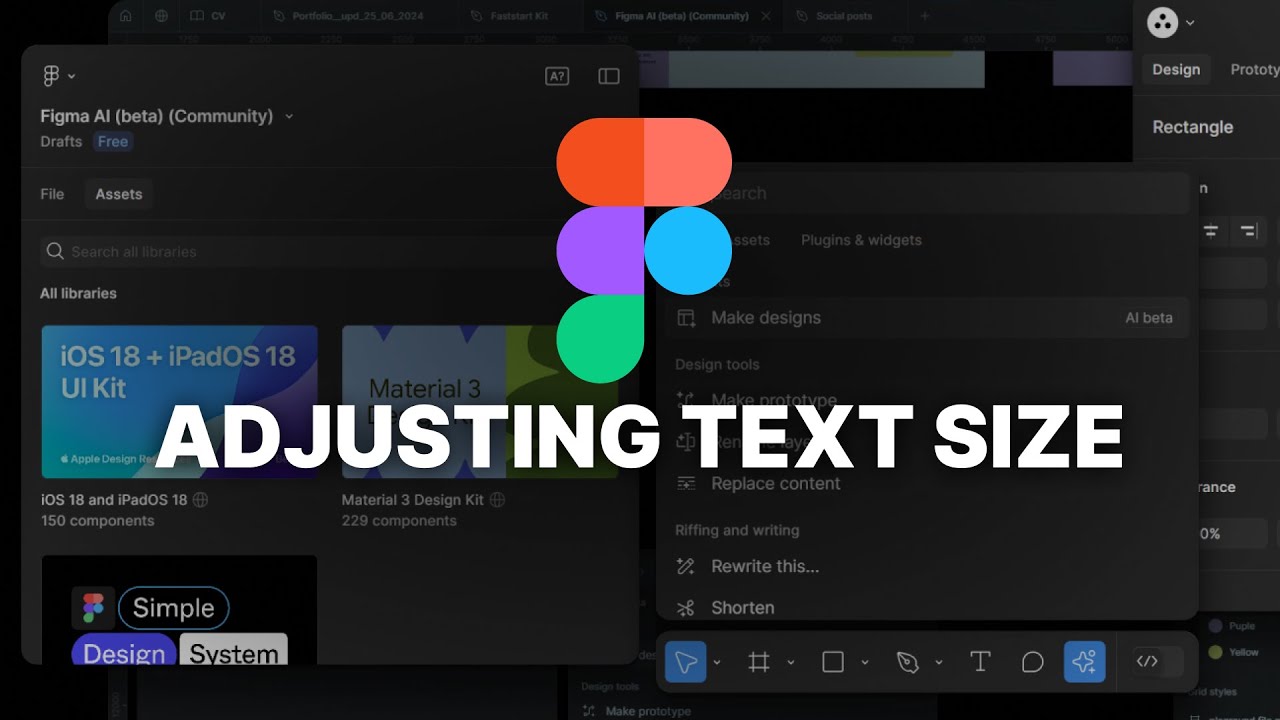
Task: Switch to the File tab
Action: click(52, 194)
